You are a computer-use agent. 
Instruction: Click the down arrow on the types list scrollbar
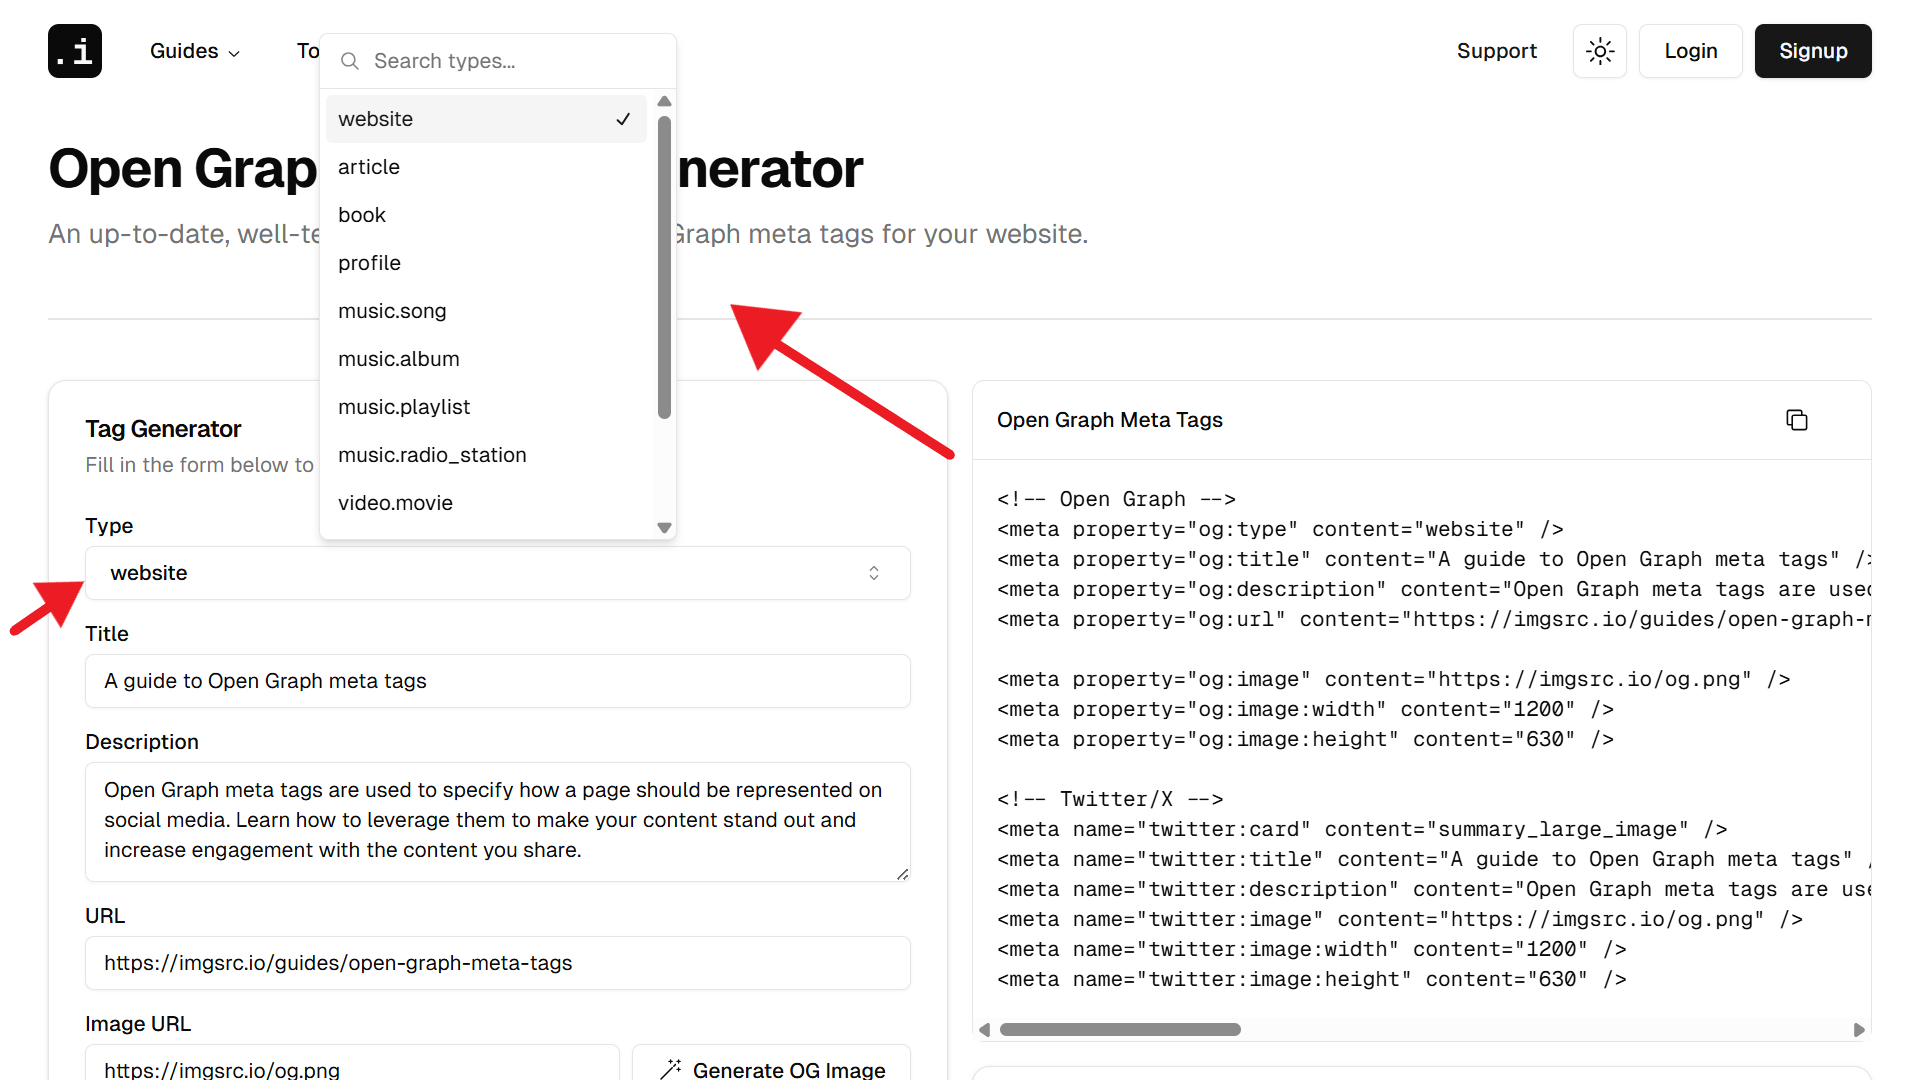664,528
